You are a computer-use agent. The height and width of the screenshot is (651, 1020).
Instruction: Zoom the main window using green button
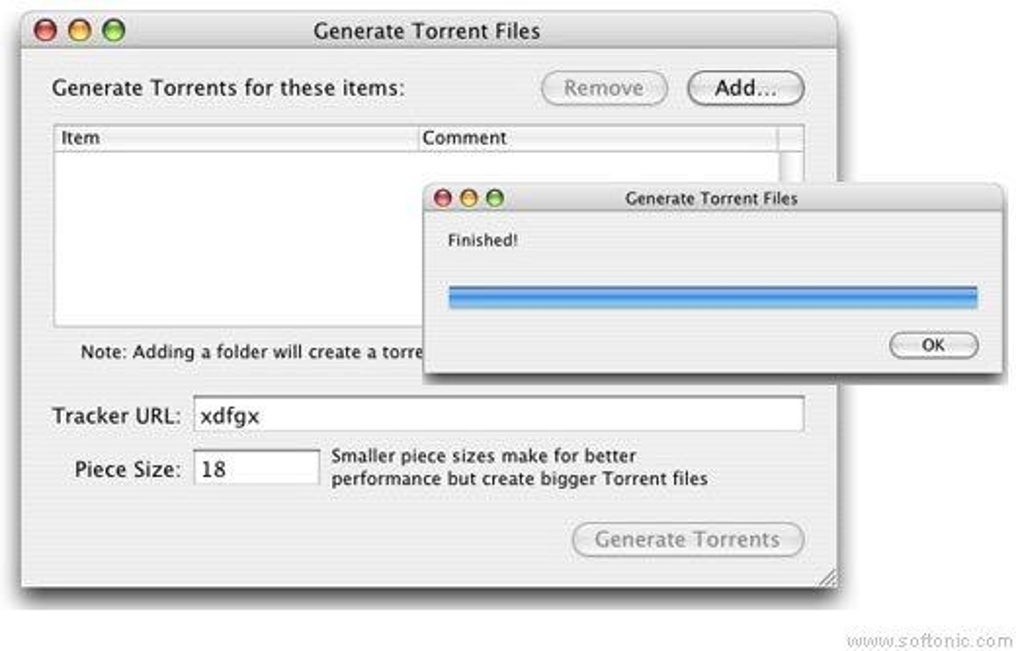[x=113, y=31]
